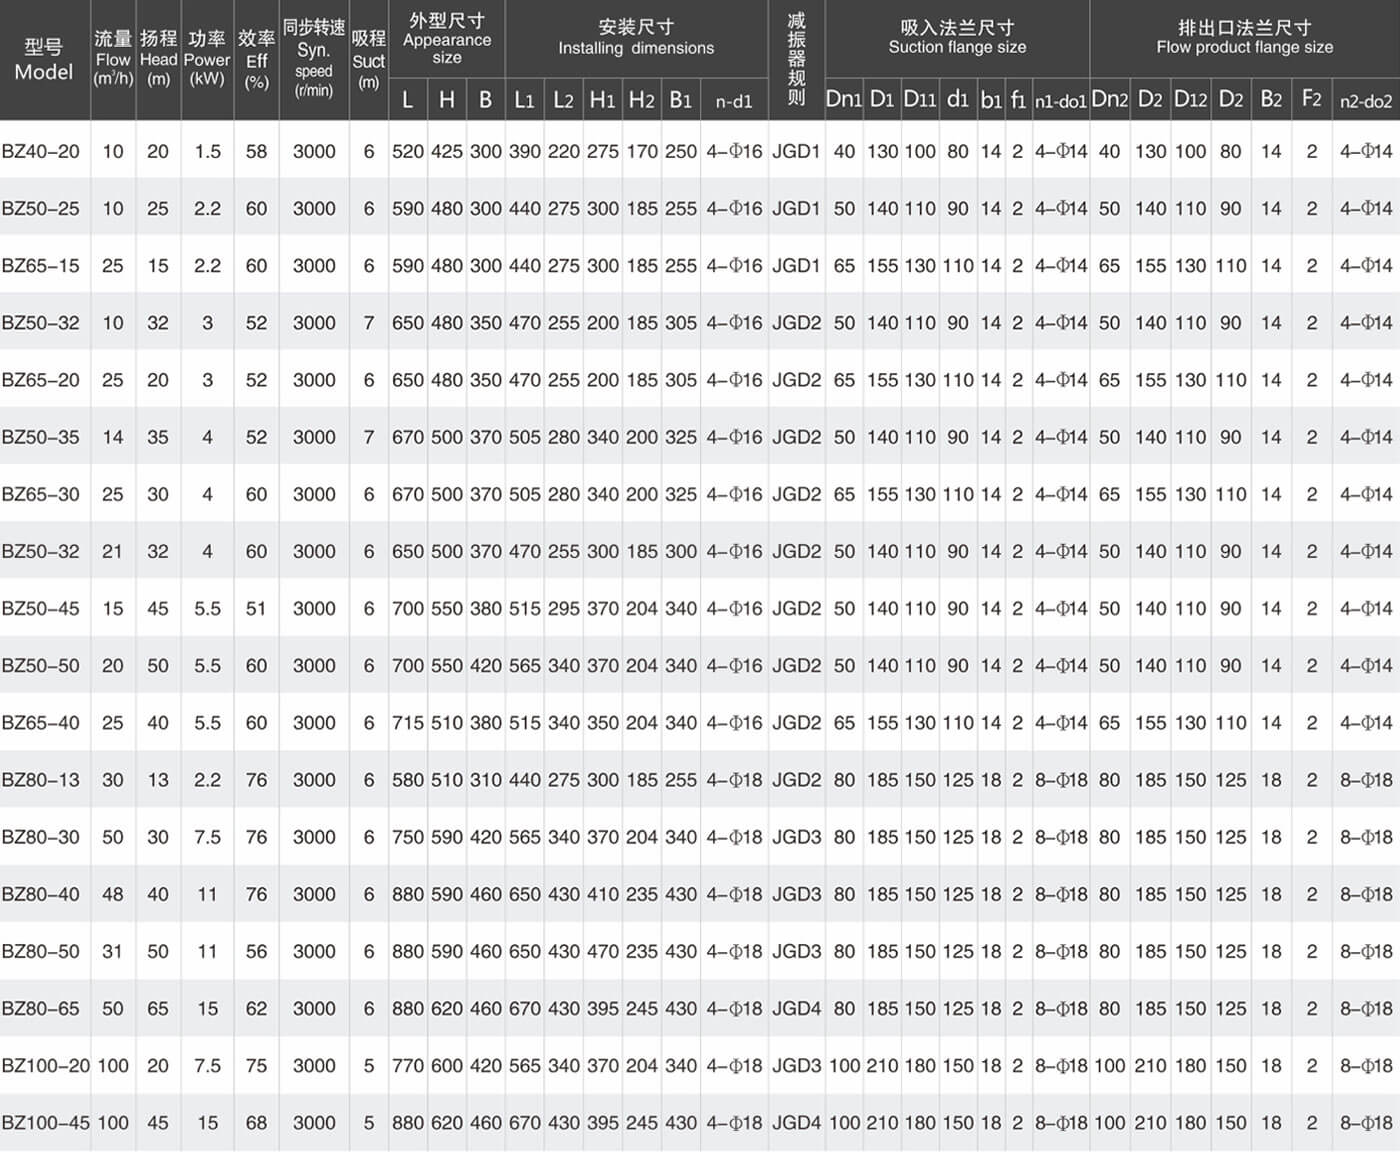Select flow value 14 in BZ50-35 row
The height and width of the screenshot is (1157, 1400).
[113, 436]
